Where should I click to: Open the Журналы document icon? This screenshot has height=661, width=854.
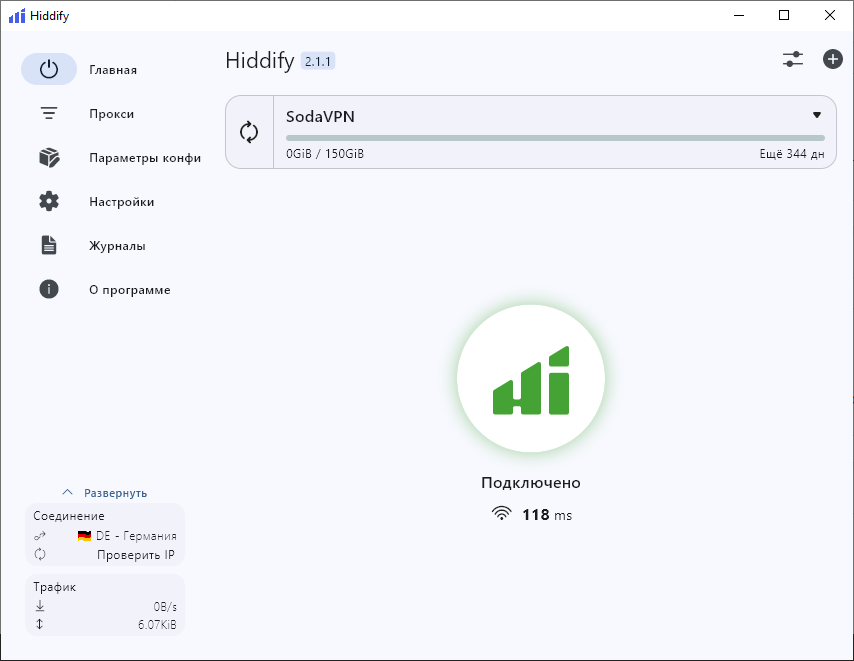pos(49,246)
